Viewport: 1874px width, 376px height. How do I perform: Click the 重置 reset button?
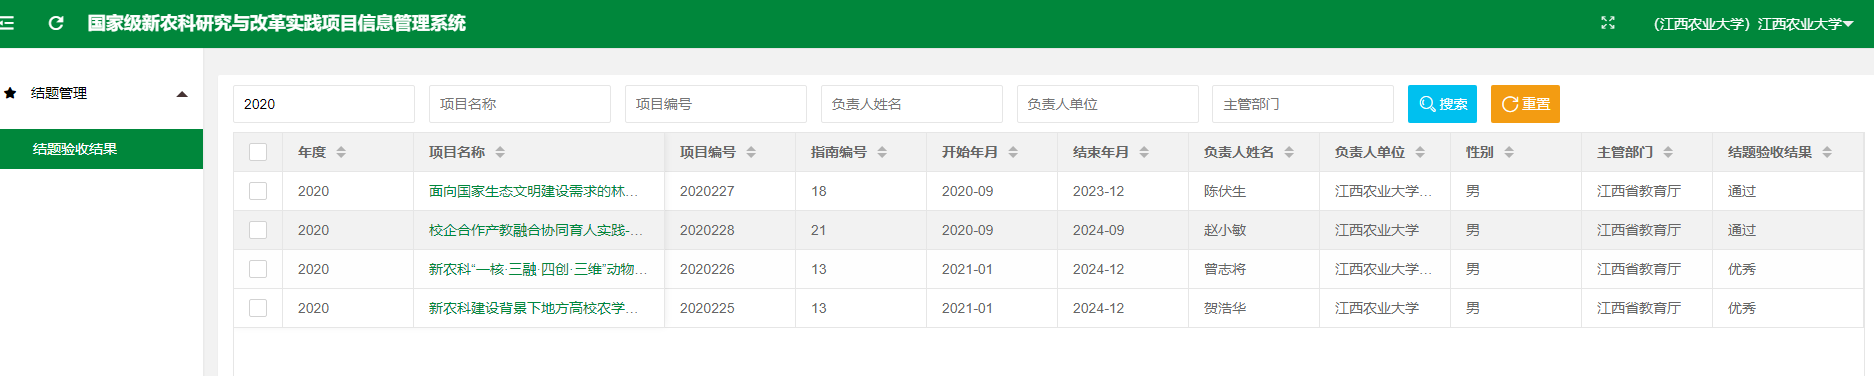pos(1525,104)
